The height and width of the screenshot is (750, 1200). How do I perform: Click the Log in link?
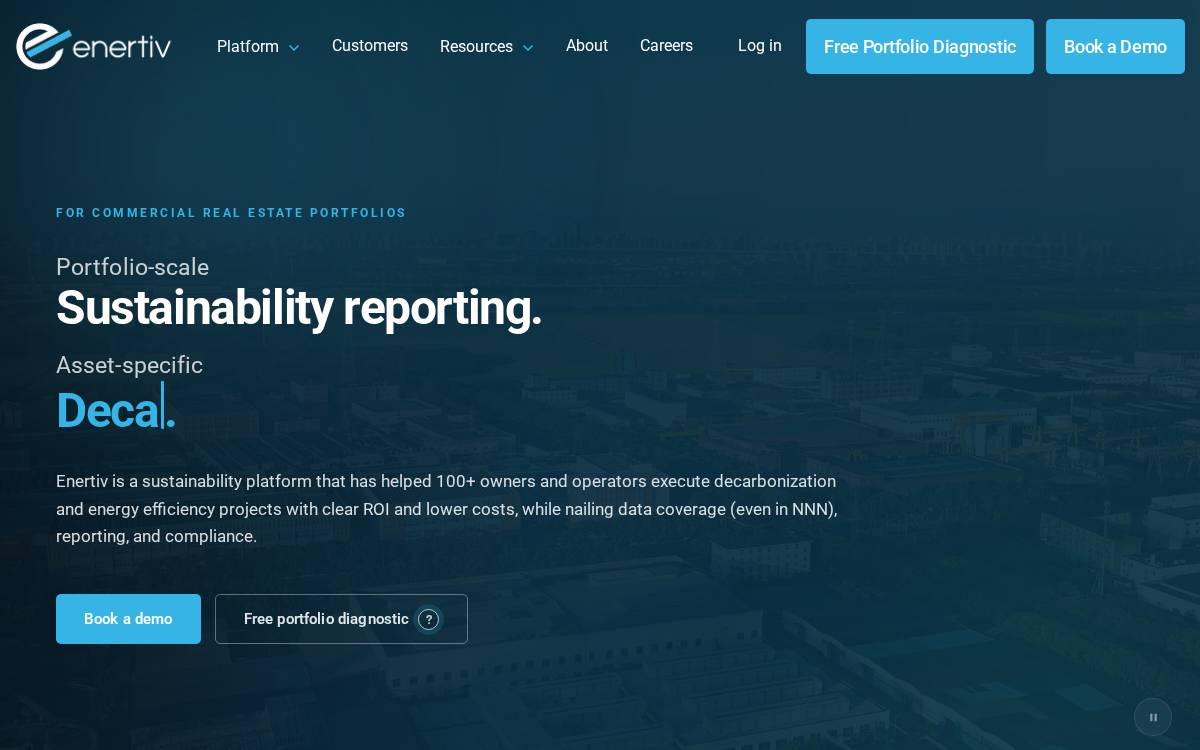(x=760, y=46)
